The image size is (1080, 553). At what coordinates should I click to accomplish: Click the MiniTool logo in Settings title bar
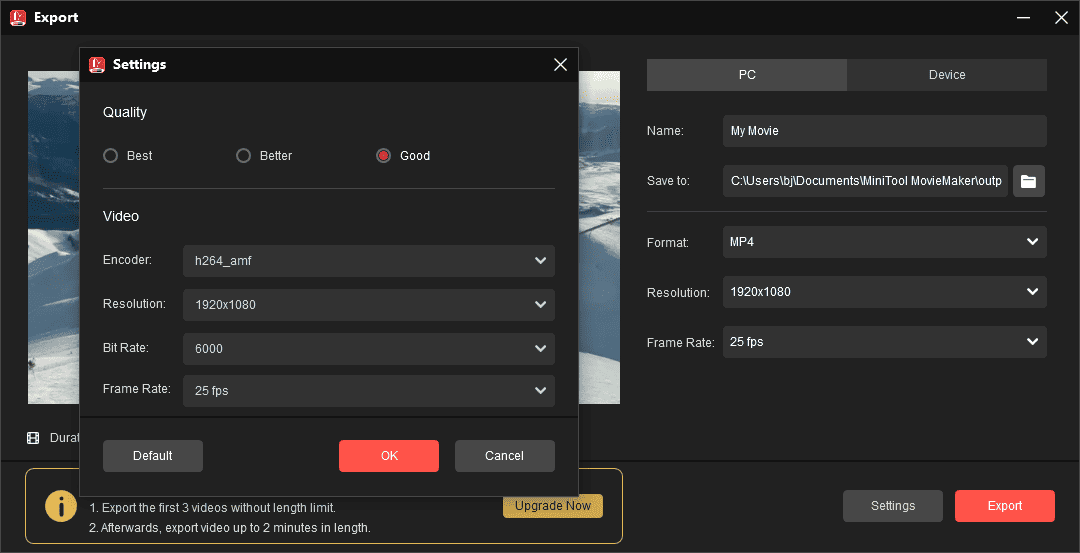(x=96, y=65)
